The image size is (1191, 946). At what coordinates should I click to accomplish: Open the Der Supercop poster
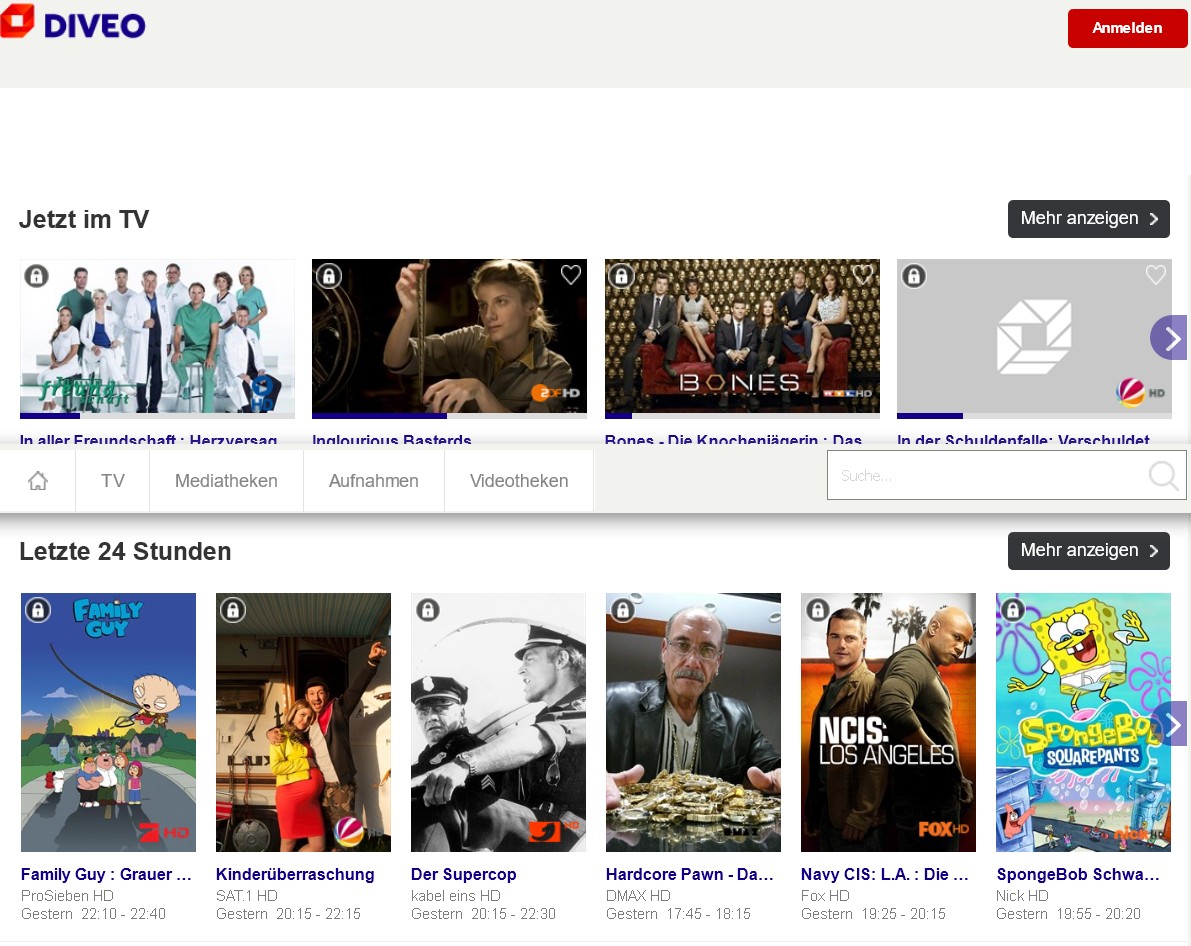(498, 723)
